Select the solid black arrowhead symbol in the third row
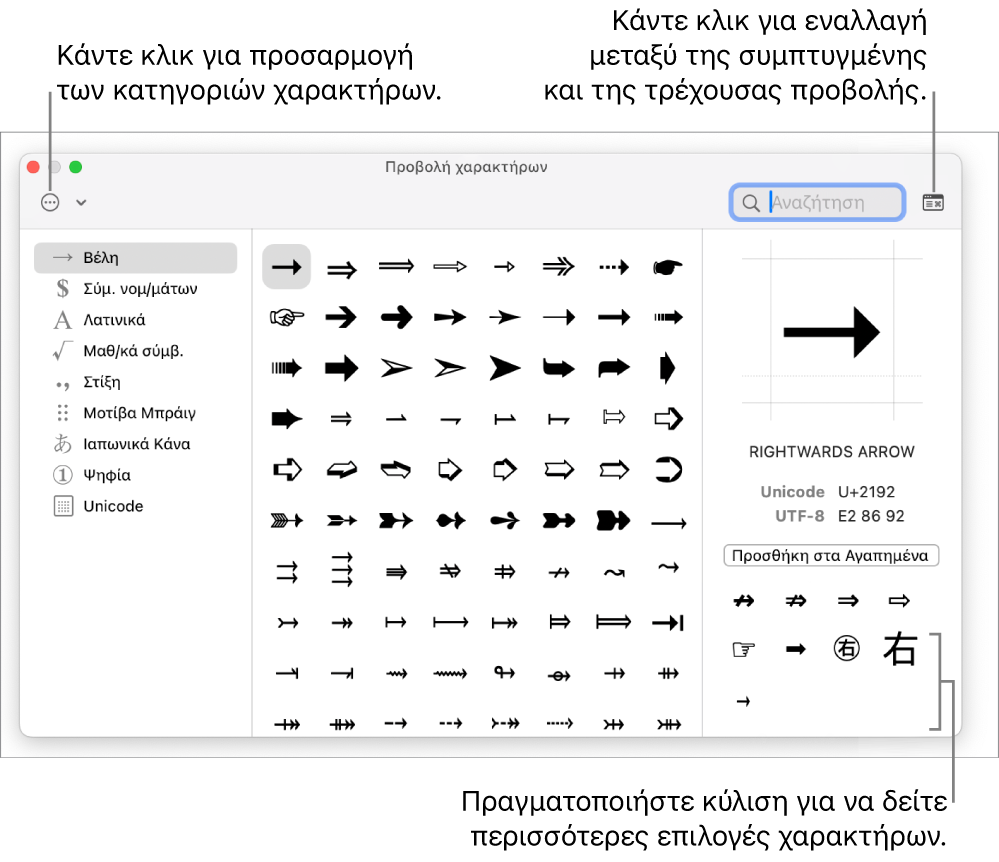Image resolution: width=999 pixels, height=862 pixels. point(505,368)
